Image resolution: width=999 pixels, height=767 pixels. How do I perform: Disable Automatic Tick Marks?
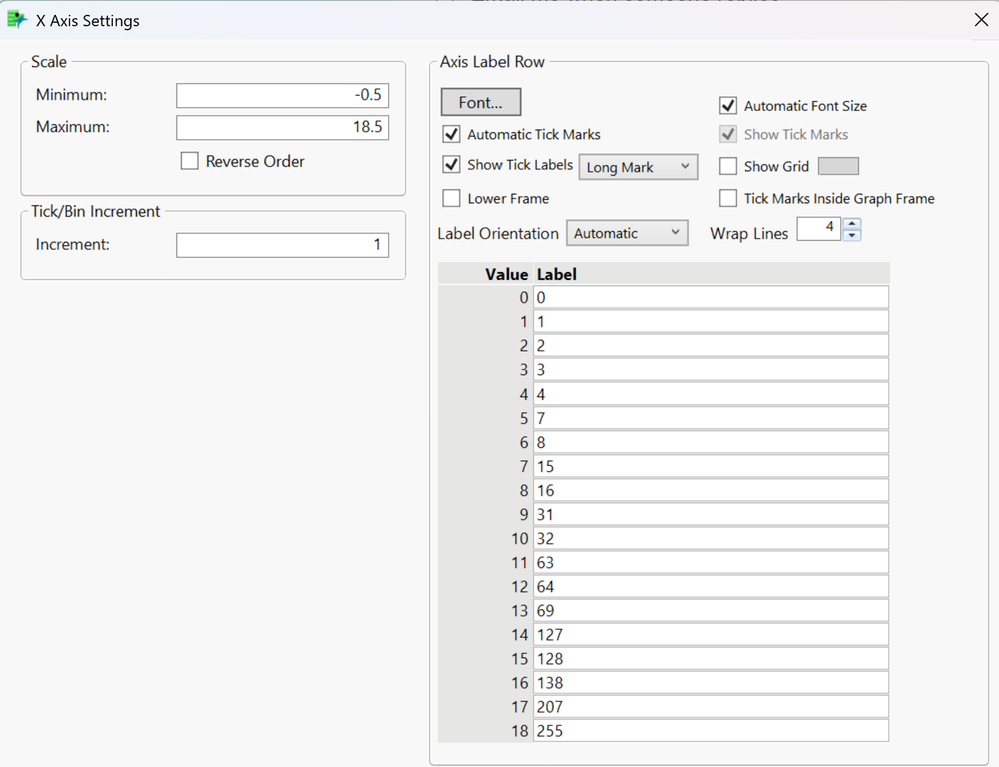pos(451,134)
